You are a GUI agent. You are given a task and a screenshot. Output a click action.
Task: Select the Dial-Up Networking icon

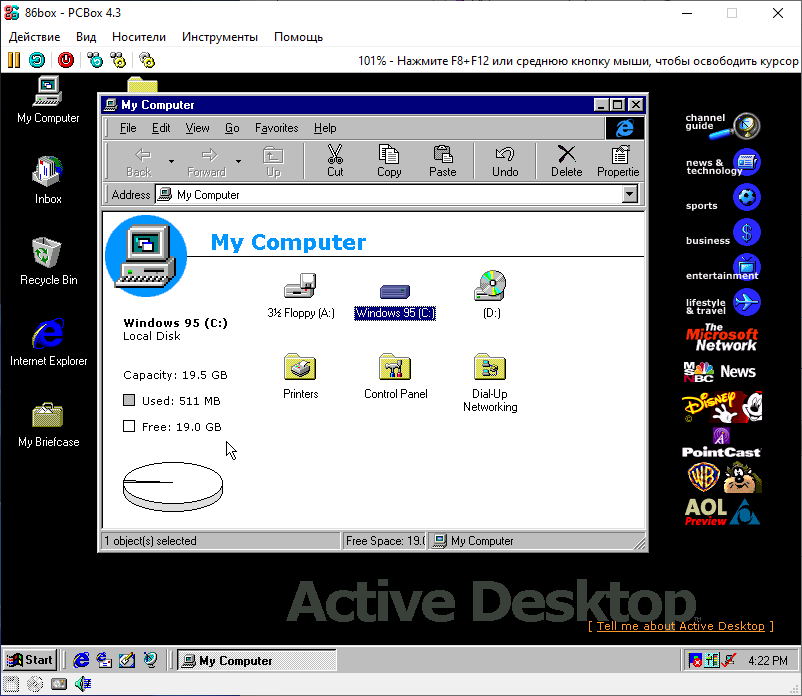click(490, 368)
